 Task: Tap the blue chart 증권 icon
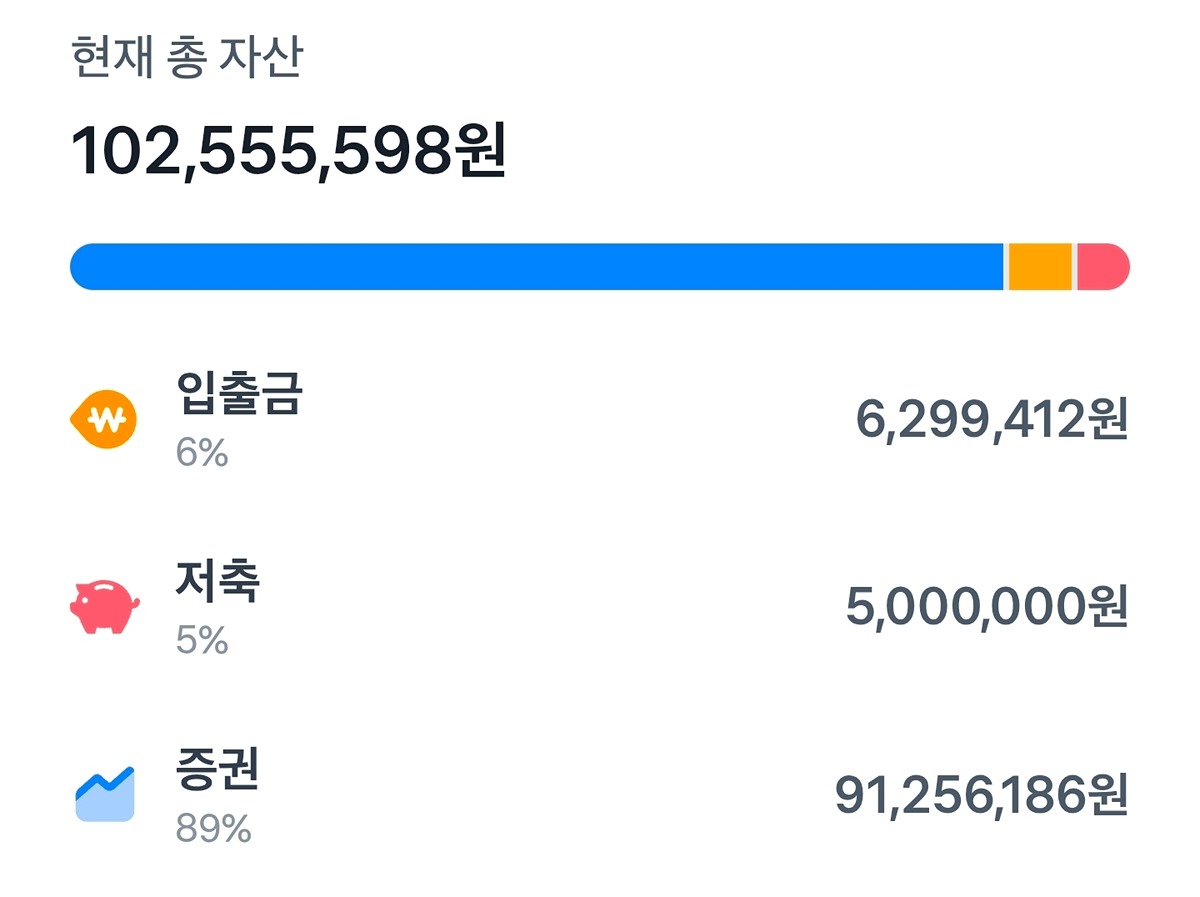click(x=104, y=794)
